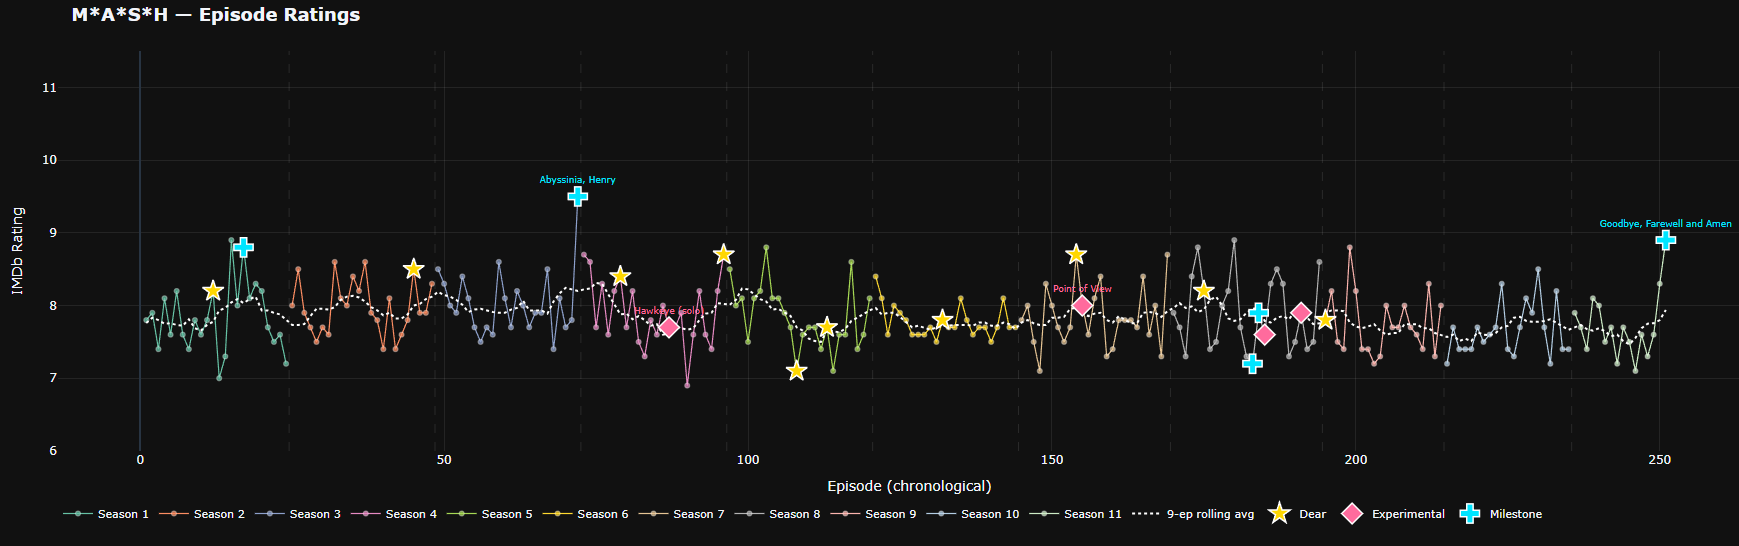The height and width of the screenshot is (546, 1739).
Task: Hide the Season 3 trace via legend
Action: (298, 514)
